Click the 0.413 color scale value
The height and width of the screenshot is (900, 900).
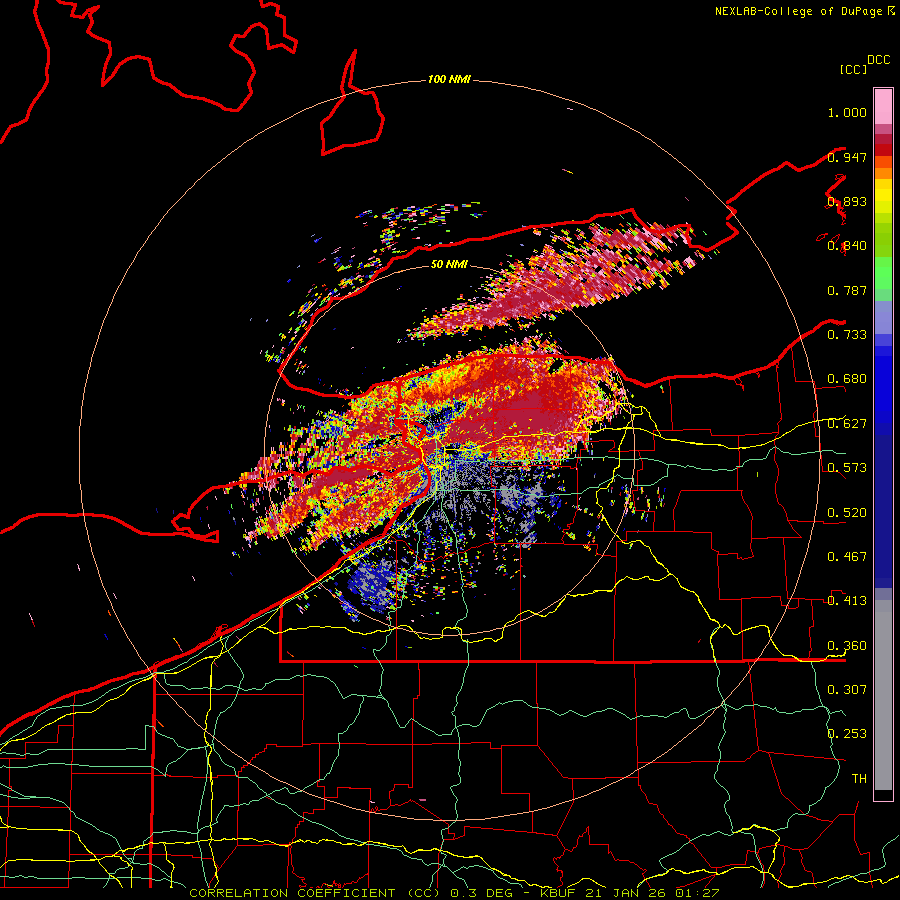(x=847, y=601)
